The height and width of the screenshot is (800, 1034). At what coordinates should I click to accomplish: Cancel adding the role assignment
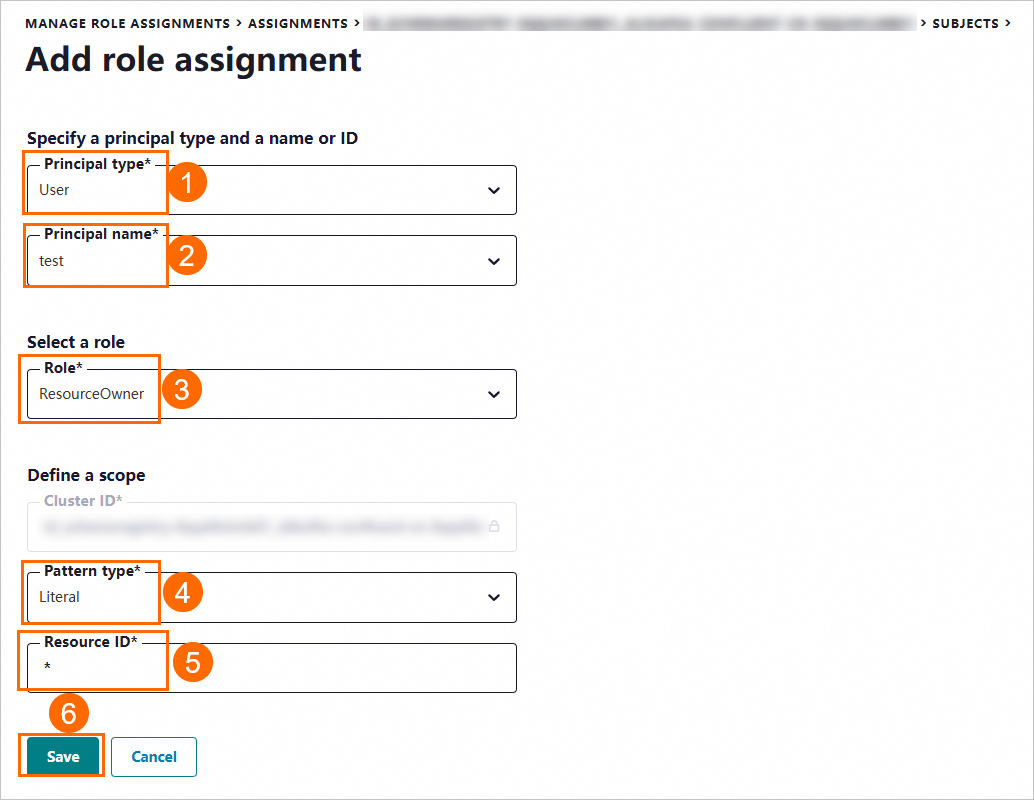point(154,757)
